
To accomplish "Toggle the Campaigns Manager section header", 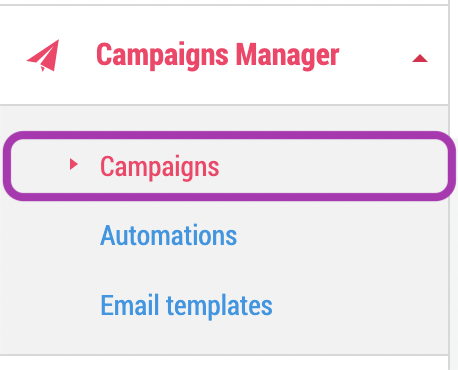I will click(224, 55).
